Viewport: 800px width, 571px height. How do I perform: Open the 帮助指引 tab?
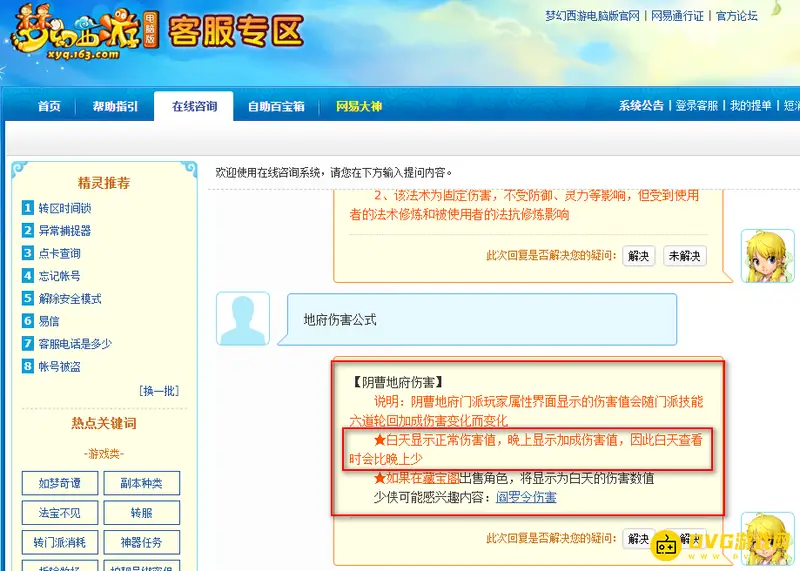pyautogui.click(x=115, y=106)
